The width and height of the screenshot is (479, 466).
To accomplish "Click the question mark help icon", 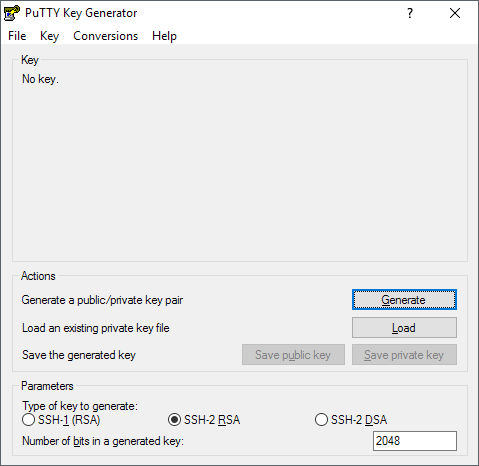I will coord(410,13).
